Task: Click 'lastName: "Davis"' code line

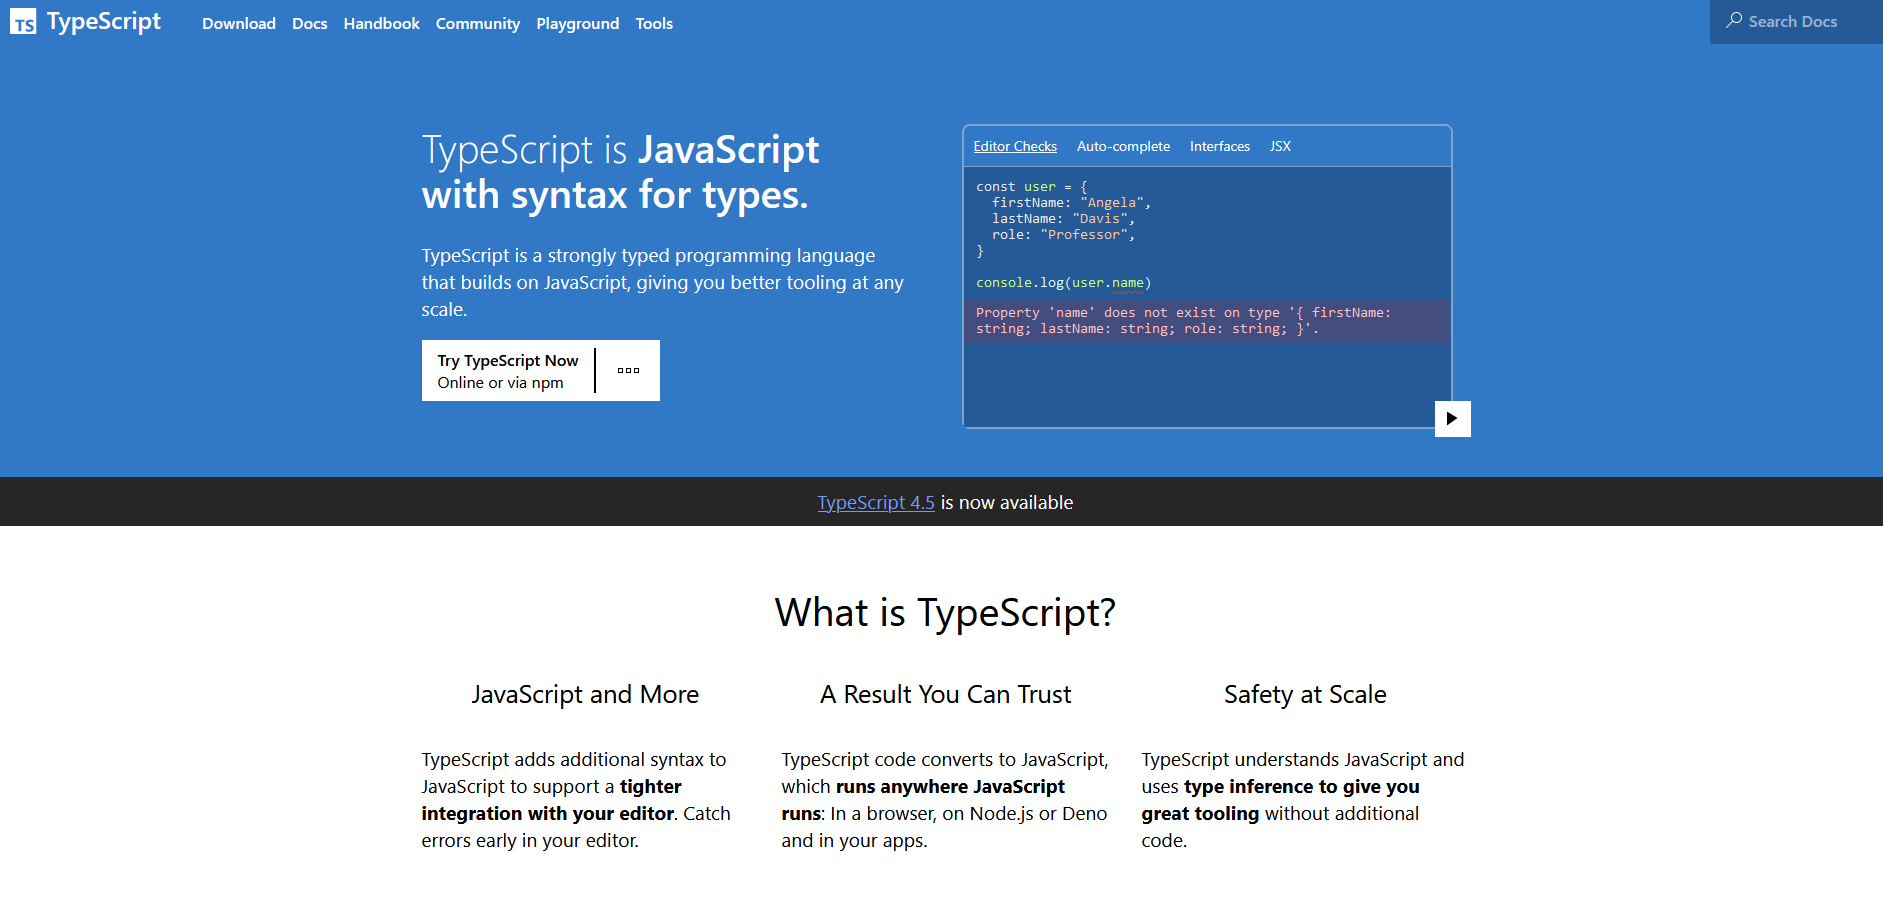Action: [1063, 219]
